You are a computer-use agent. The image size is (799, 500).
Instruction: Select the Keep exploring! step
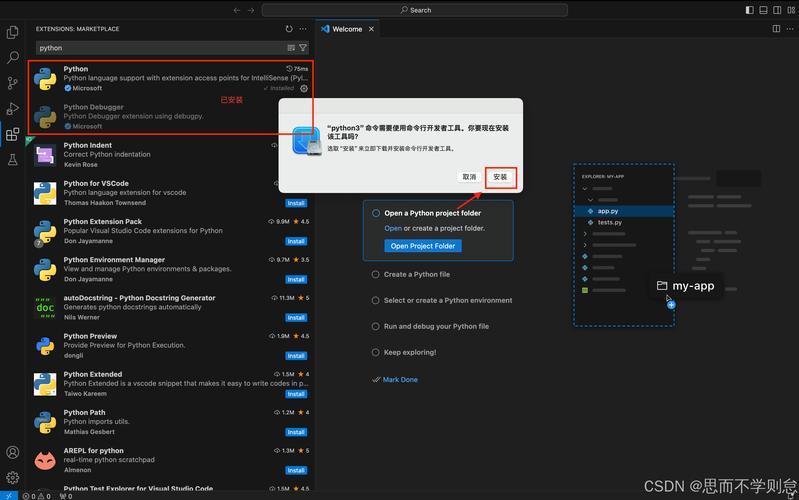point(404,352)
